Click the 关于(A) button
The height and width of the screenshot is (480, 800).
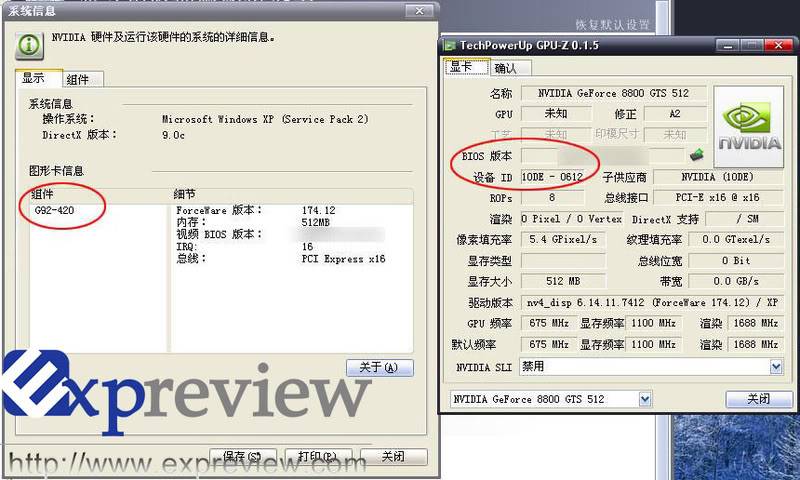click(380, 367)
